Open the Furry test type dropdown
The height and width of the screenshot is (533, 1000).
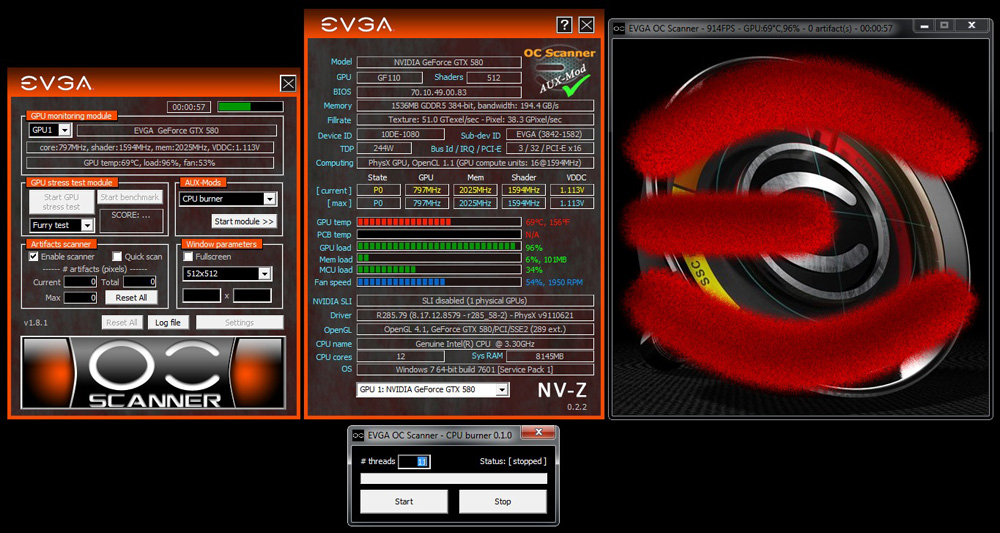[x=62, y=225]
